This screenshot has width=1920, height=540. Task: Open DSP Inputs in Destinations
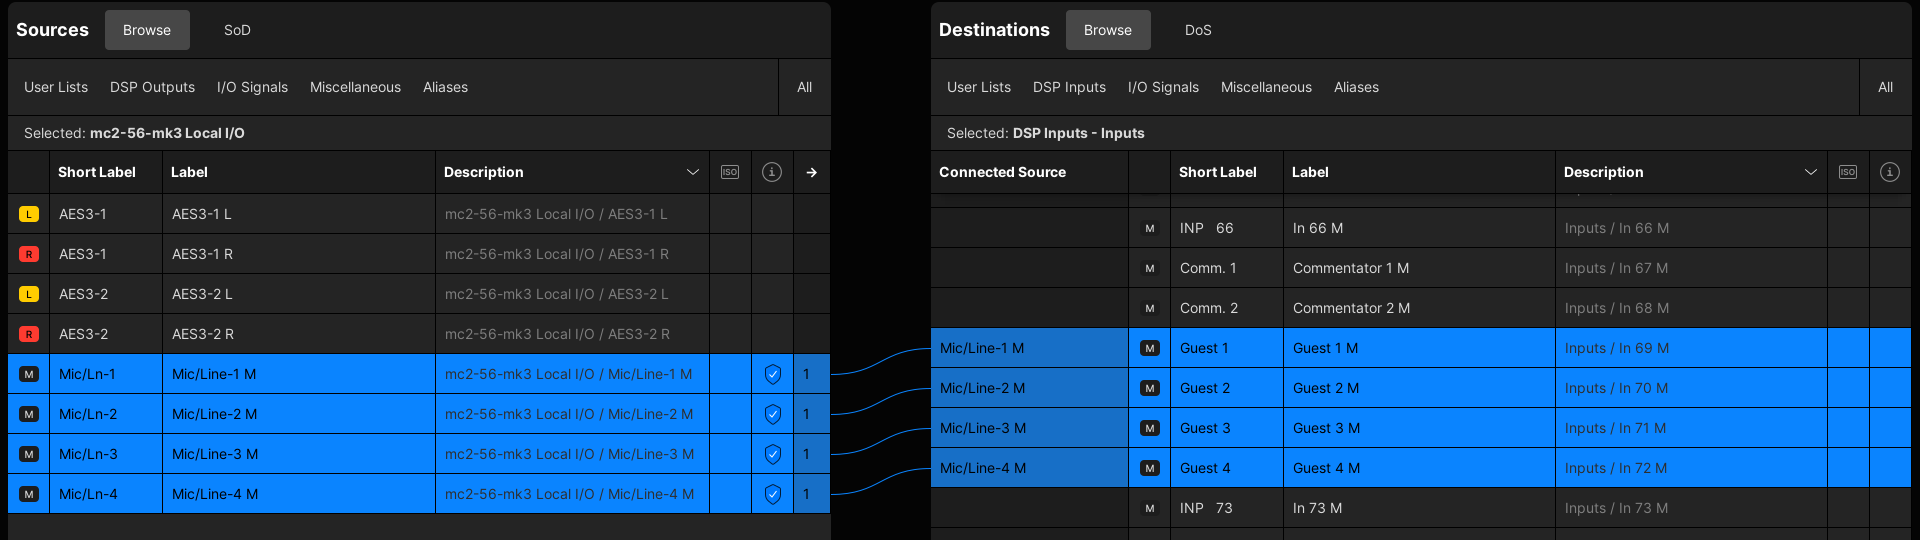pyautogui.click(x=1069, y=87)
